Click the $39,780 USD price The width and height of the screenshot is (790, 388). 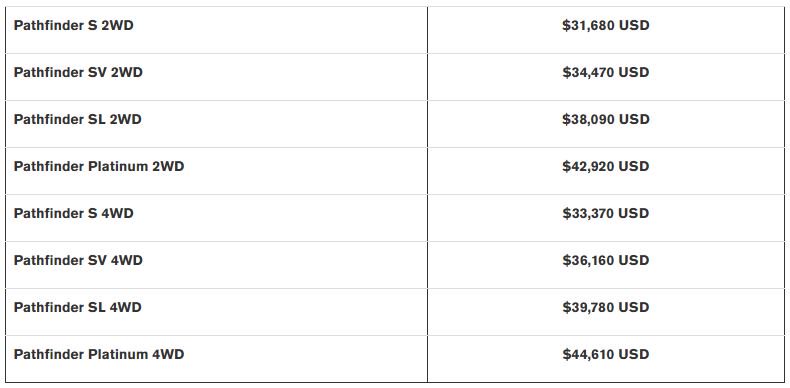(x=606, y=307)
